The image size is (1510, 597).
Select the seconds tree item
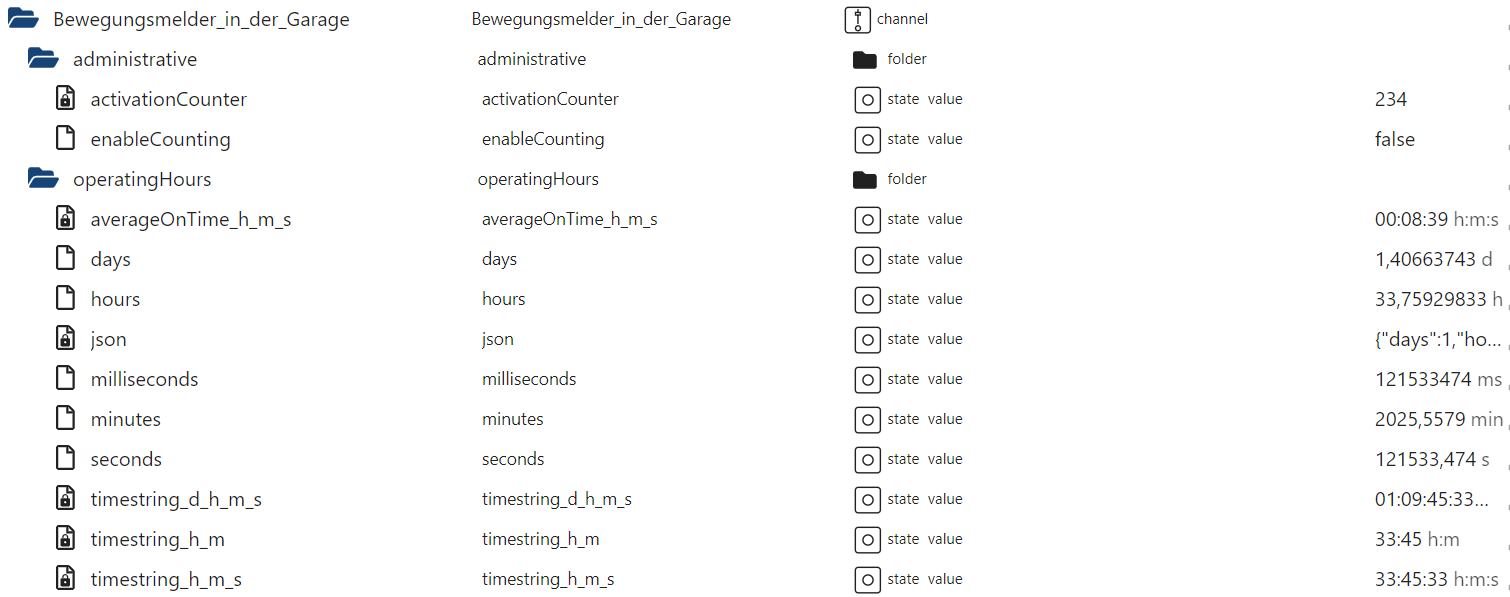click(126, 459)
